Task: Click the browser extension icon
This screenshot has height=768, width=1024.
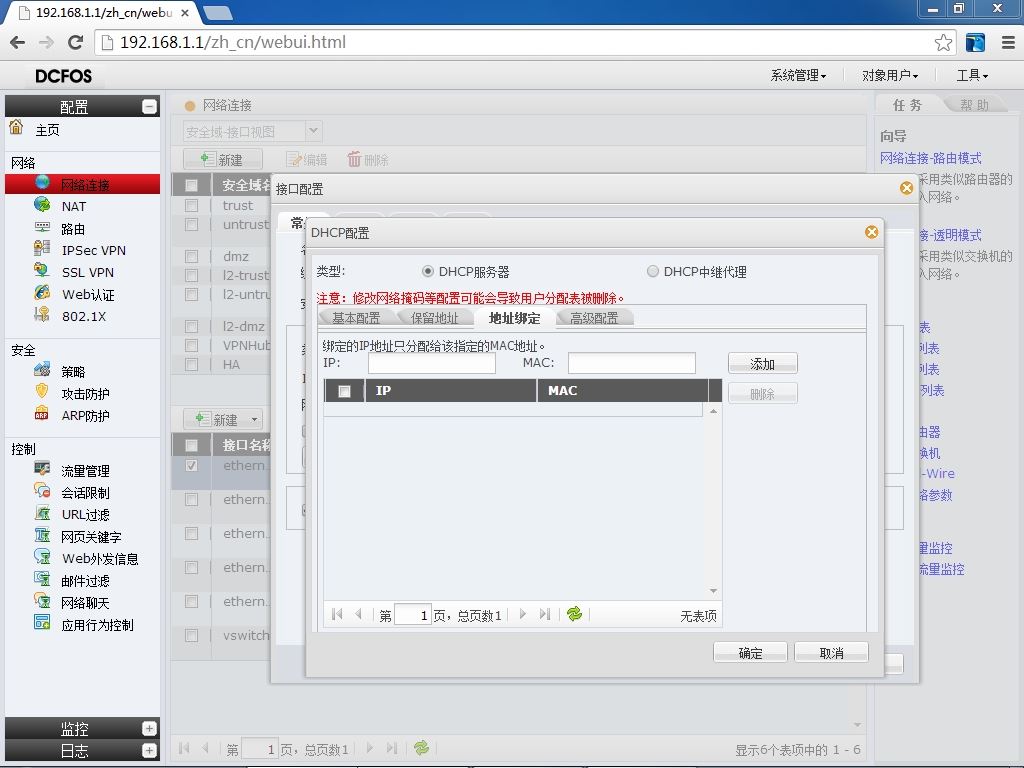Action: tap(975, 43)
